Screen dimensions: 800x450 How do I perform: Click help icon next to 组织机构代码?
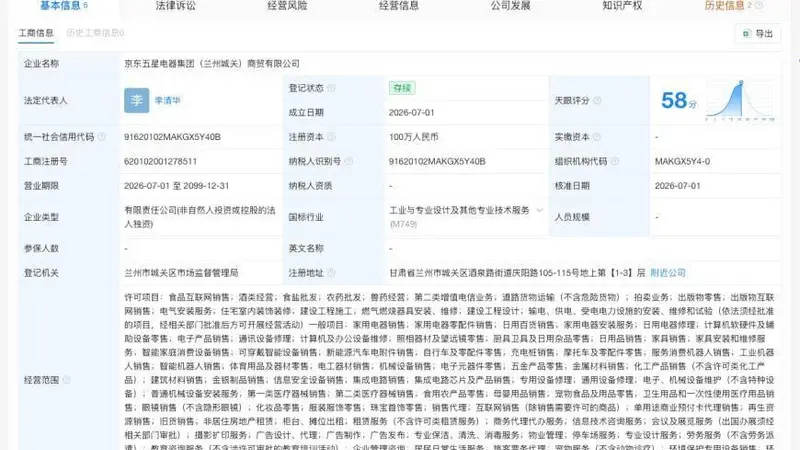tap(615, 161)
